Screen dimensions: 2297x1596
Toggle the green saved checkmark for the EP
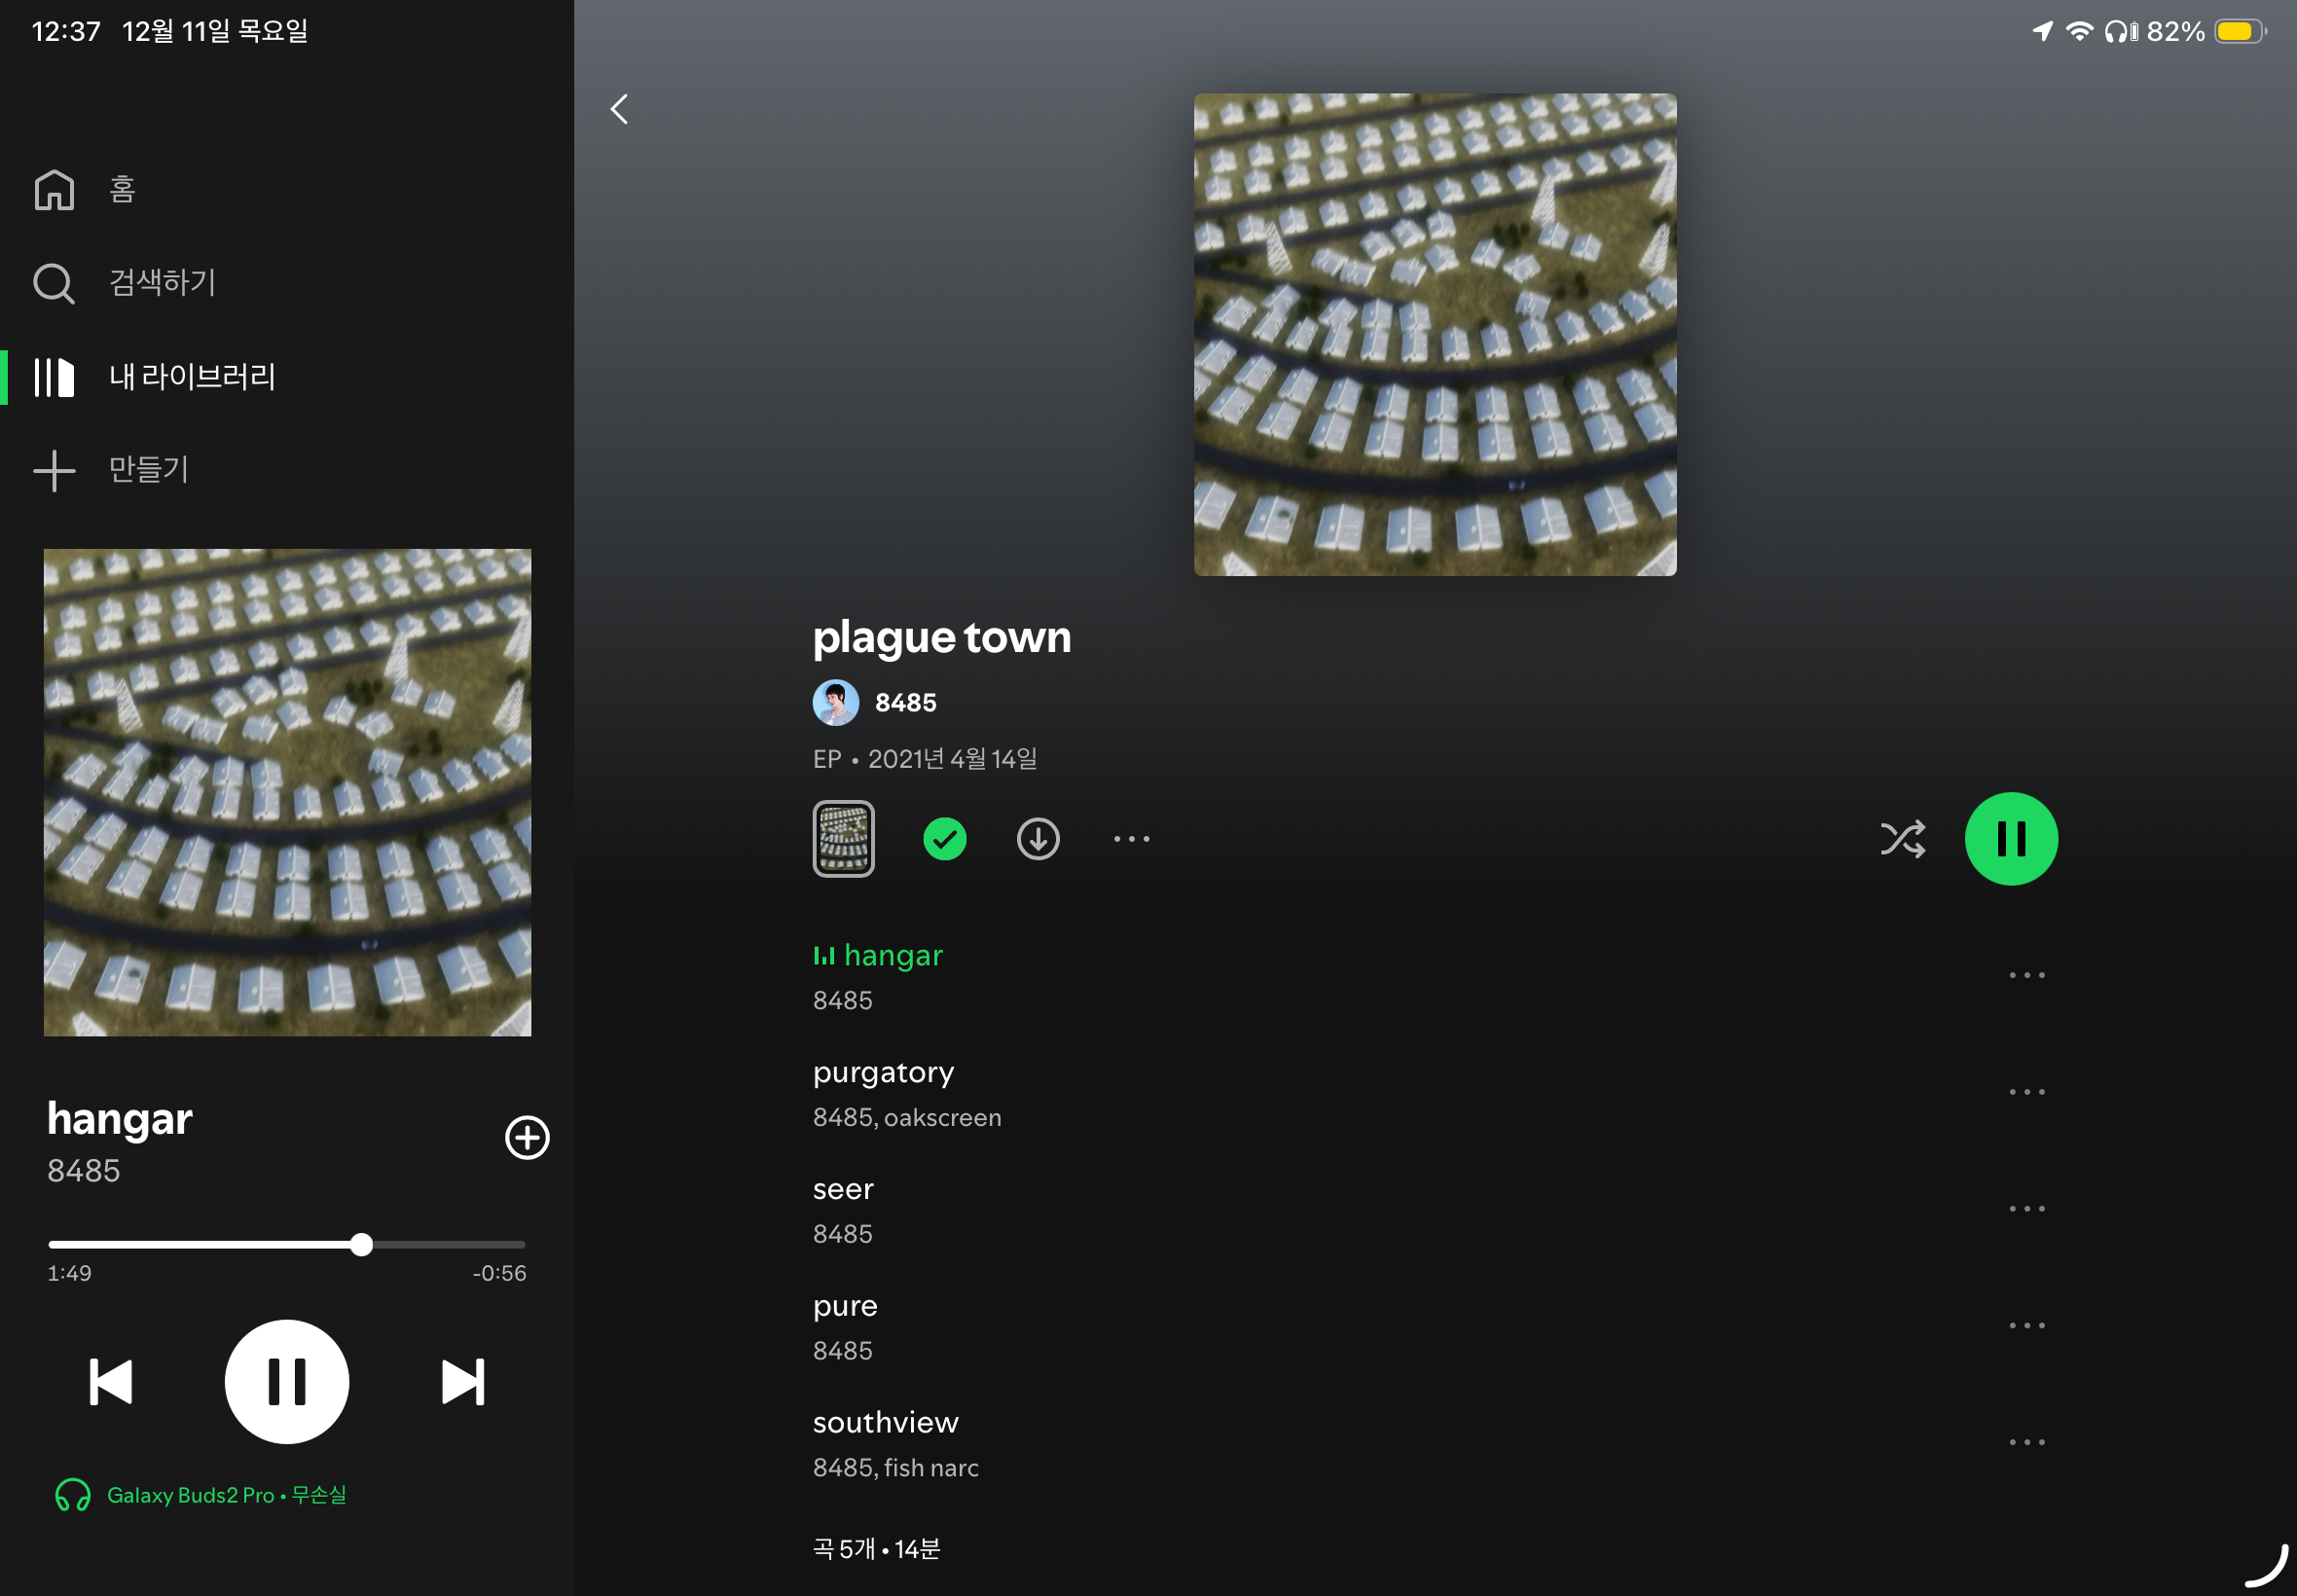[x=944, y=839]
